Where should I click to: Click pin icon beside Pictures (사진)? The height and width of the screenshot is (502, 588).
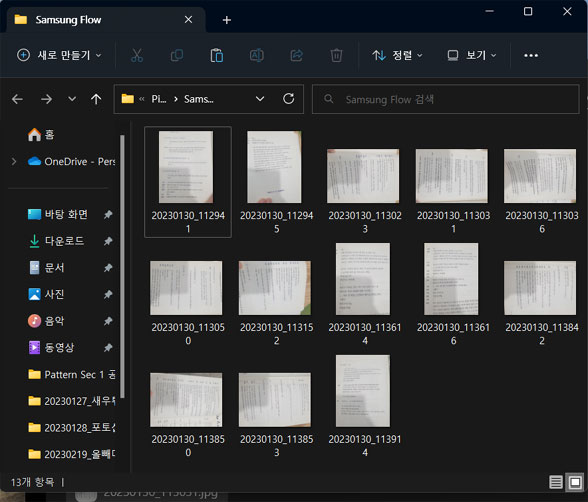pyautogui.click(x=108, y=294)
